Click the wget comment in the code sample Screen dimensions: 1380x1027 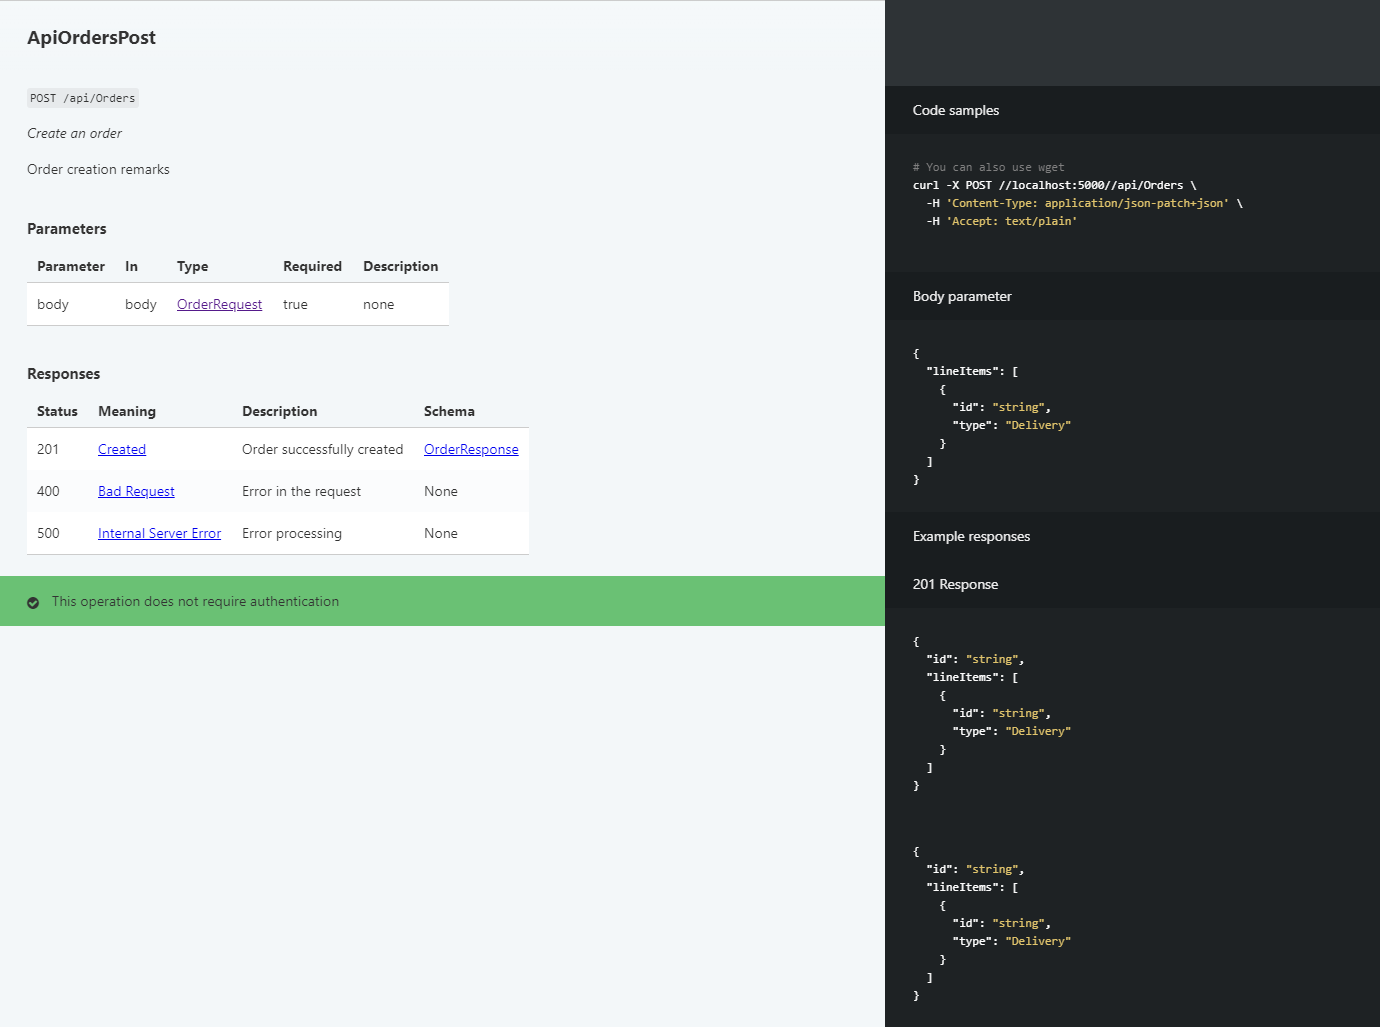pyautogui.click(x=988, y=167)
